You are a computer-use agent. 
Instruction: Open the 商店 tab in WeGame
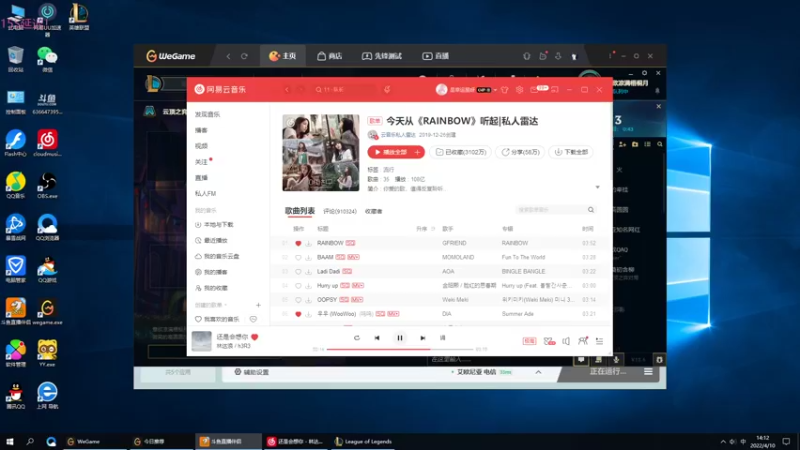pyautogui.click(x=330, y=56)
